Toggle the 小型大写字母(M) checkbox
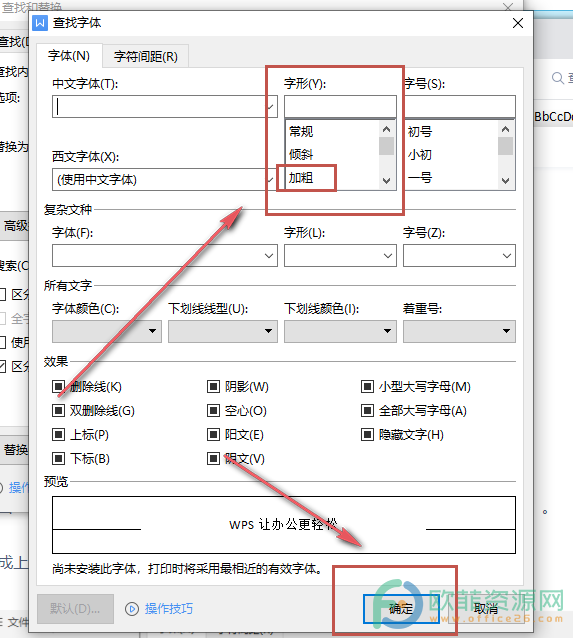The width and height of the screenshot is (573, 638). tap(367, 386)
